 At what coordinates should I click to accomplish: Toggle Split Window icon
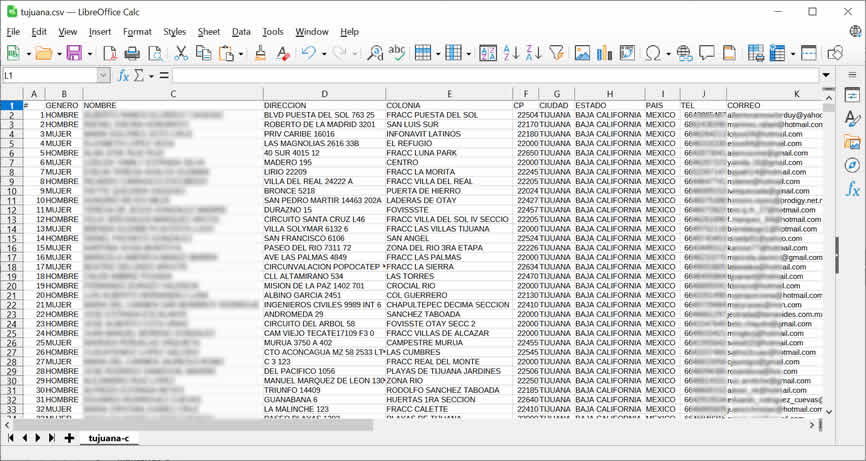[x=809, y=53]
